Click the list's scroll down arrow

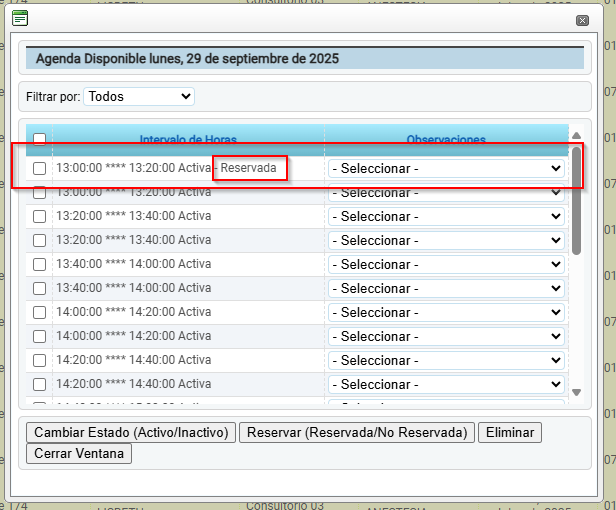(x=576, y=393)
